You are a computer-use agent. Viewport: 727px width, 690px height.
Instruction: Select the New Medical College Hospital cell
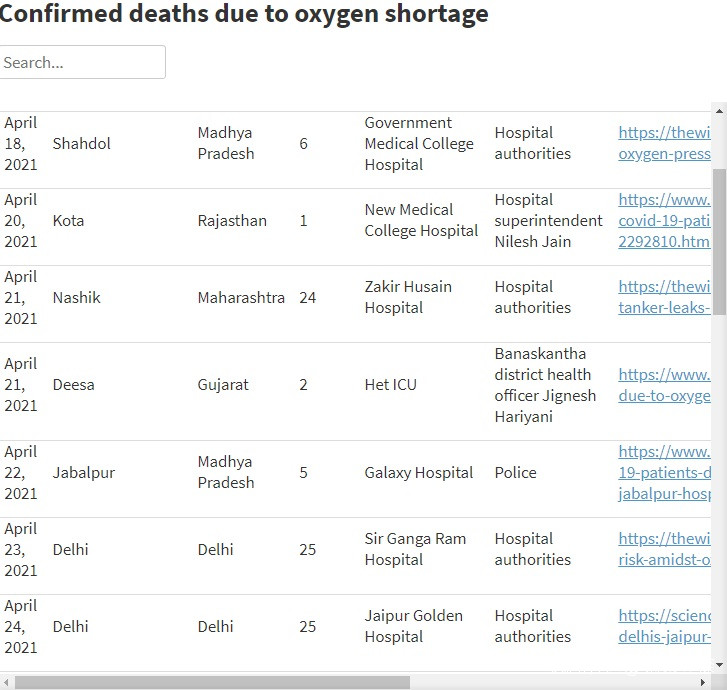(x=421, y=220)
